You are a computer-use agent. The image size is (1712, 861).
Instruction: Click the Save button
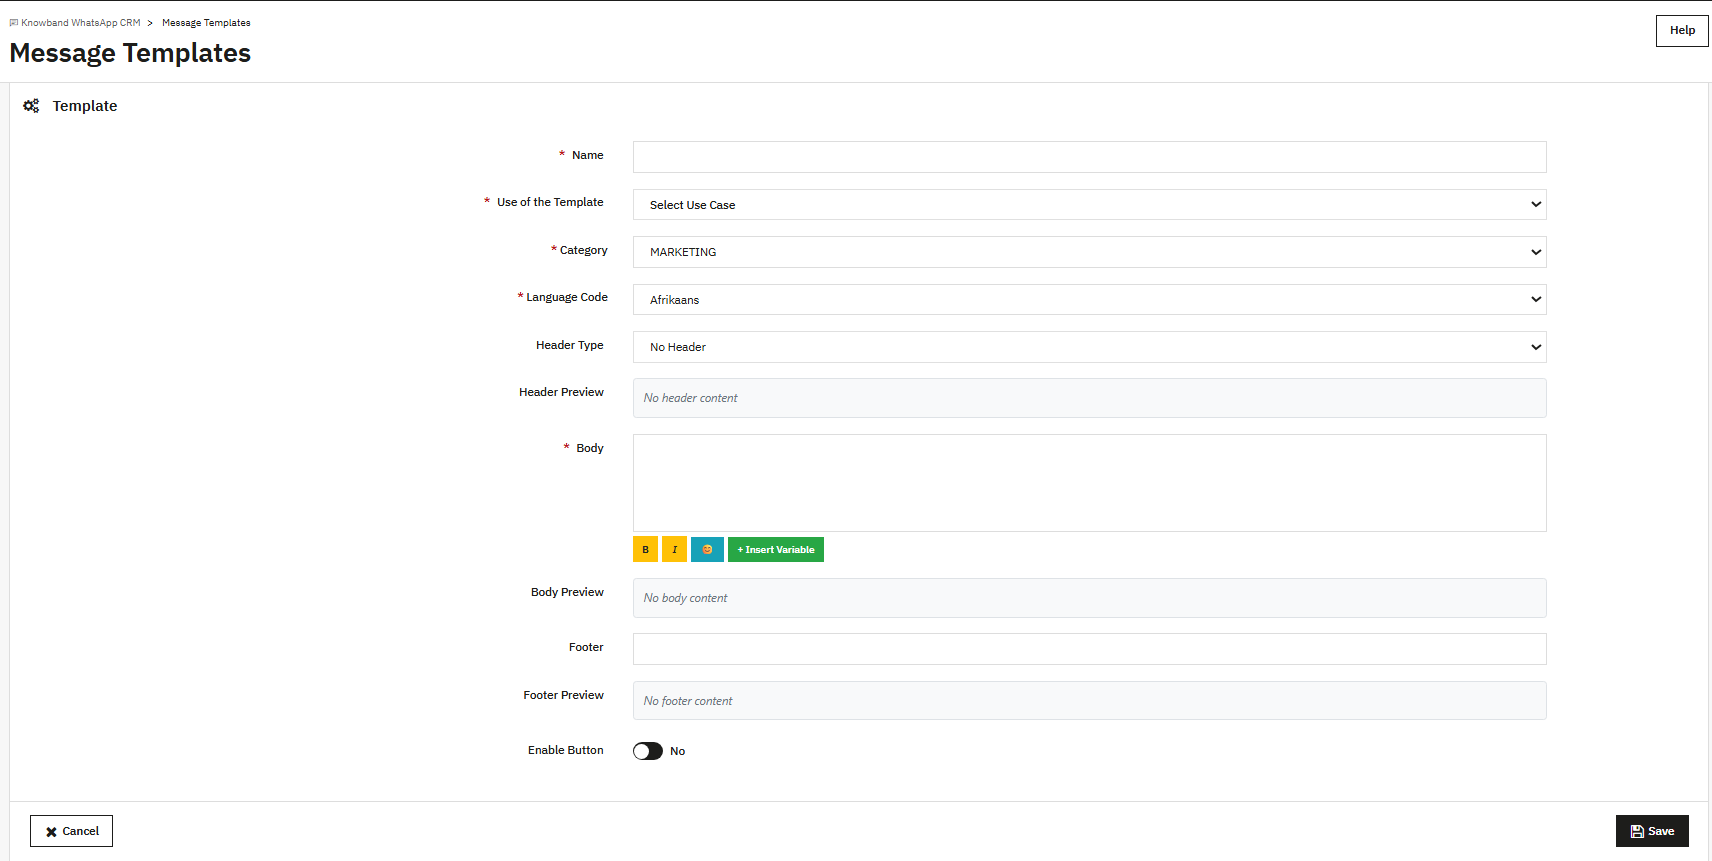click(x=1652, y=831)
